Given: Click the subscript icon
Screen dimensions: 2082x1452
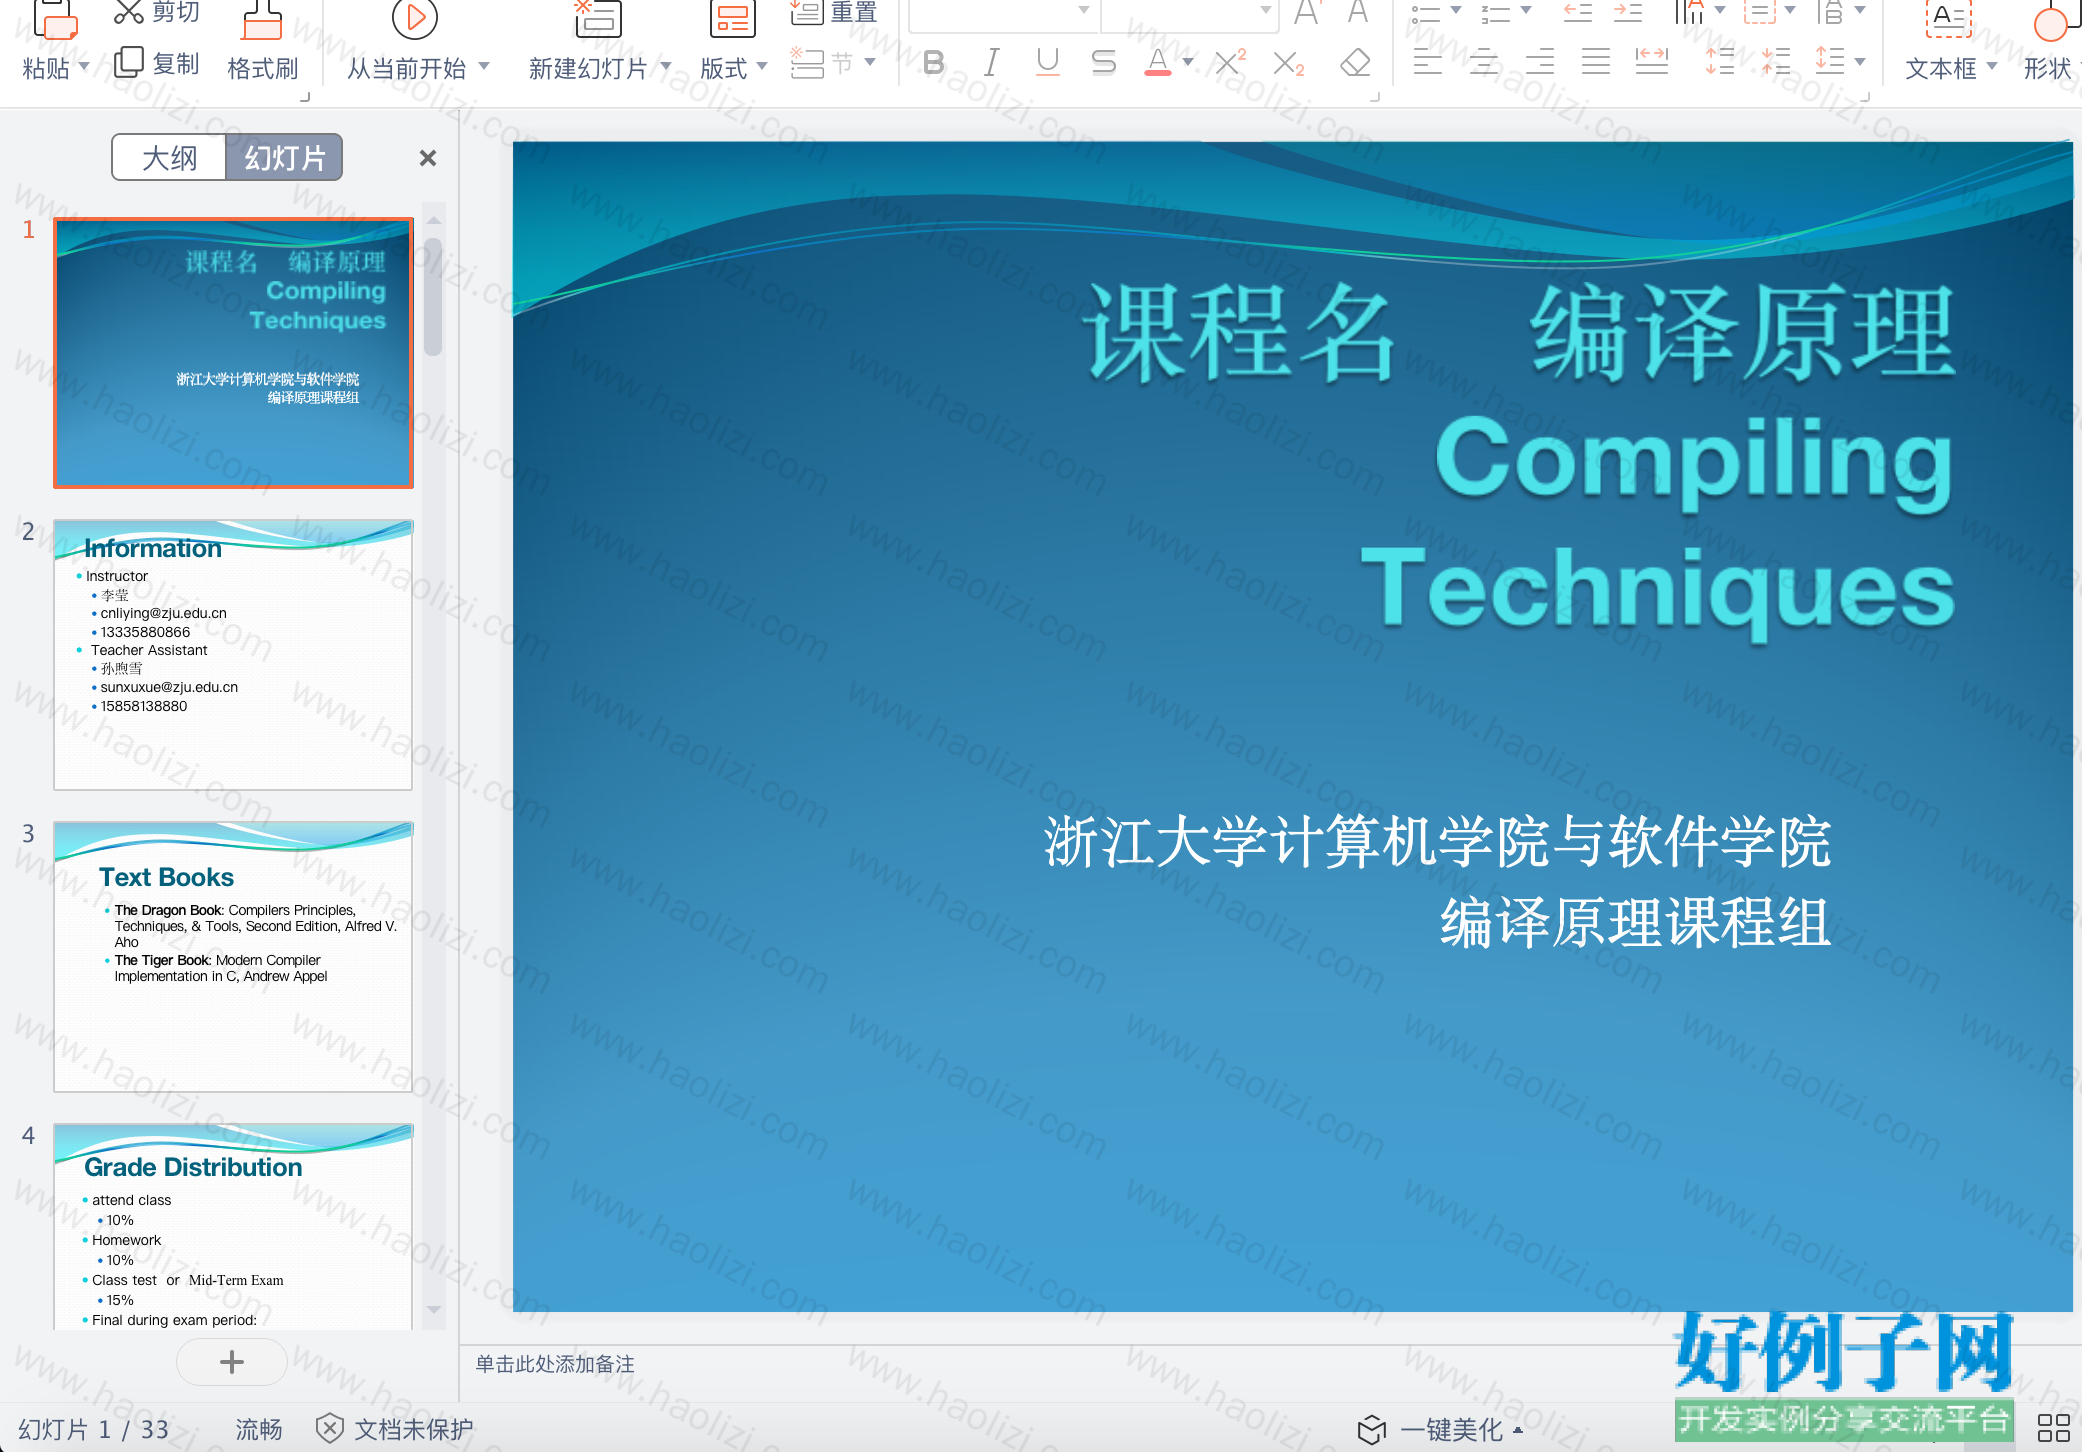Looking at the screenshot, I should (1288, 63).
